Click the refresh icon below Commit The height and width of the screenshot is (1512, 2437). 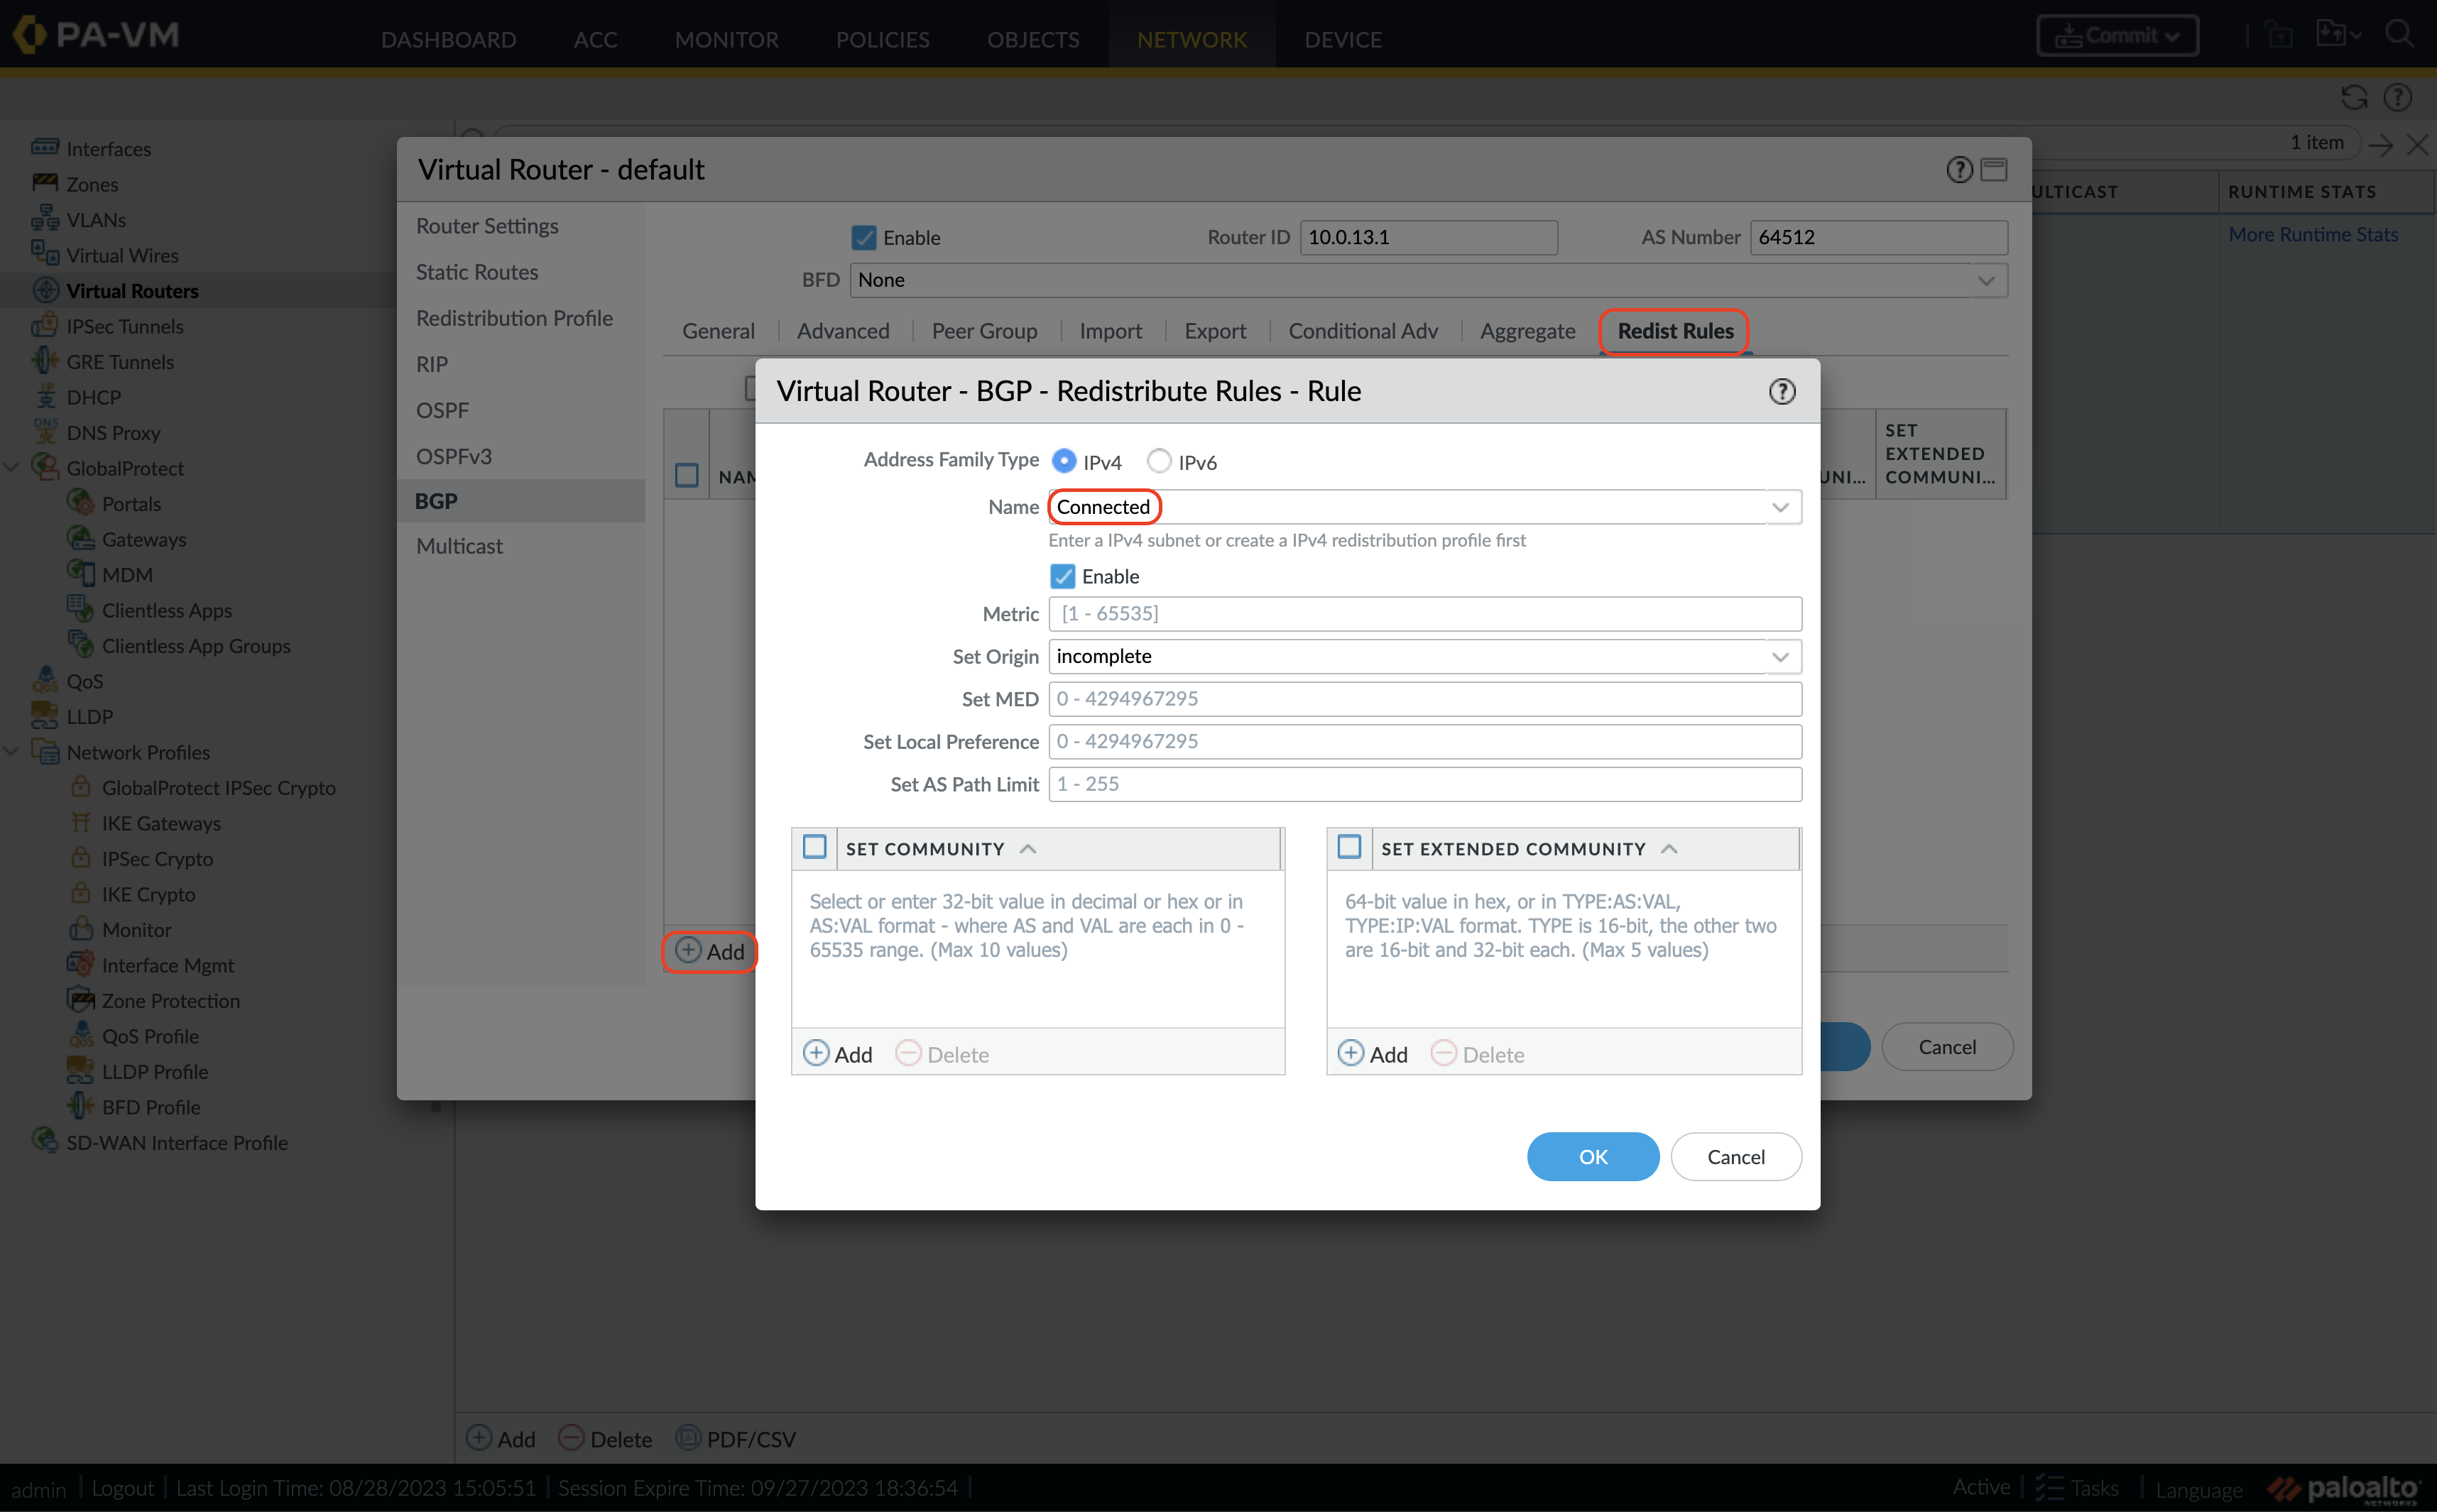click(x=2354, y=97)
